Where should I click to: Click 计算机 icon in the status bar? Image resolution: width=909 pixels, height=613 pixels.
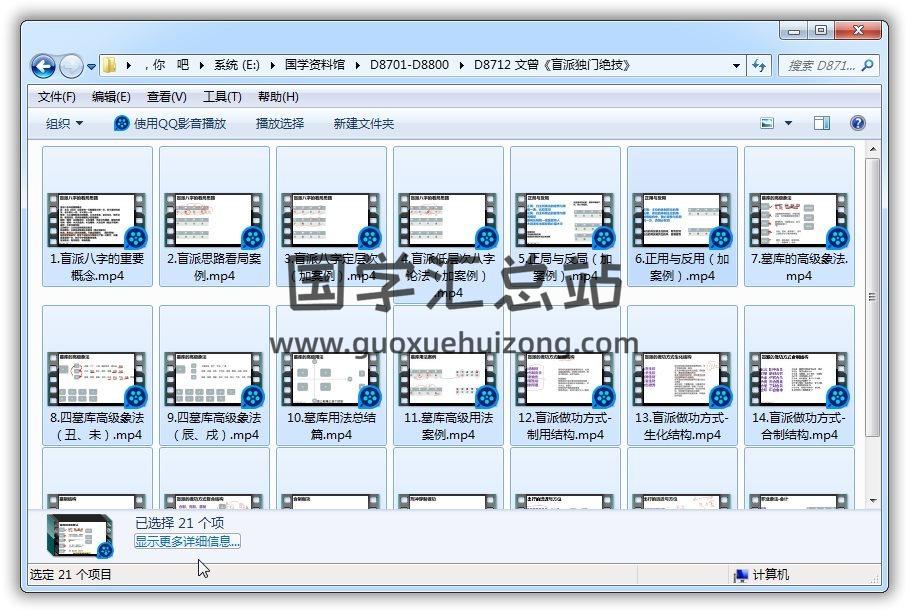tap(741, 575)
